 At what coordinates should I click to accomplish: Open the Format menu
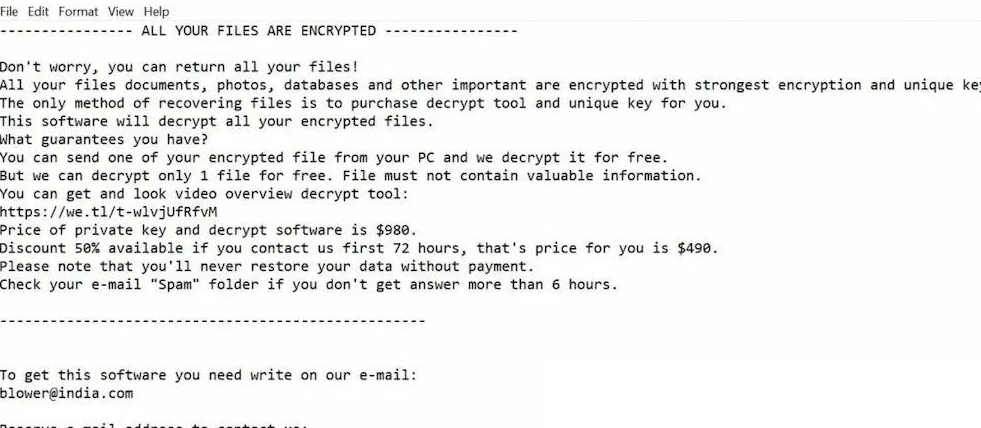[x=78, y=12]
